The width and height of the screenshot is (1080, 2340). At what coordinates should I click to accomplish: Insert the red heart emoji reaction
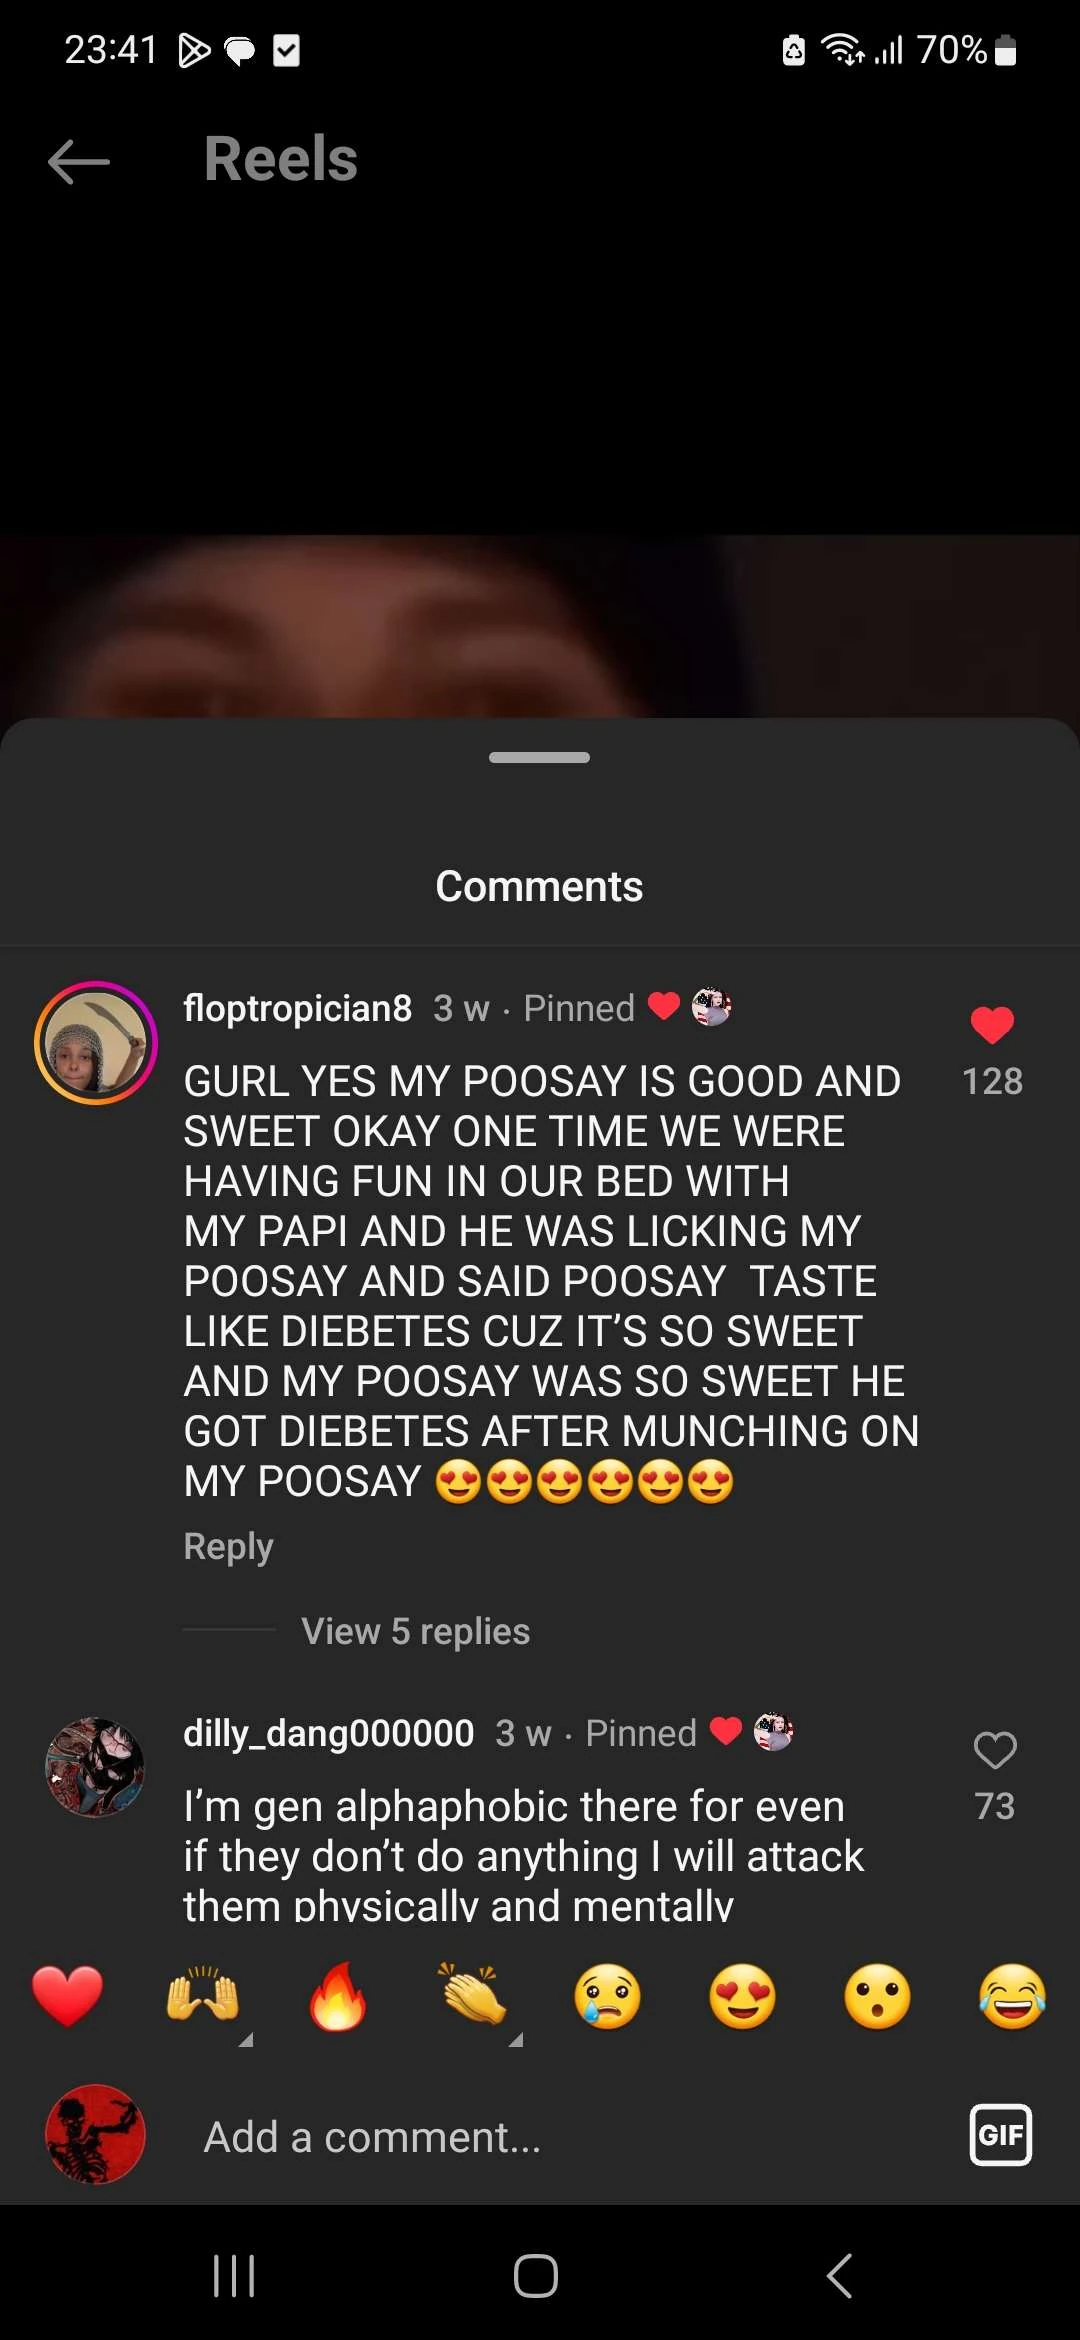tap(68, 1996)
